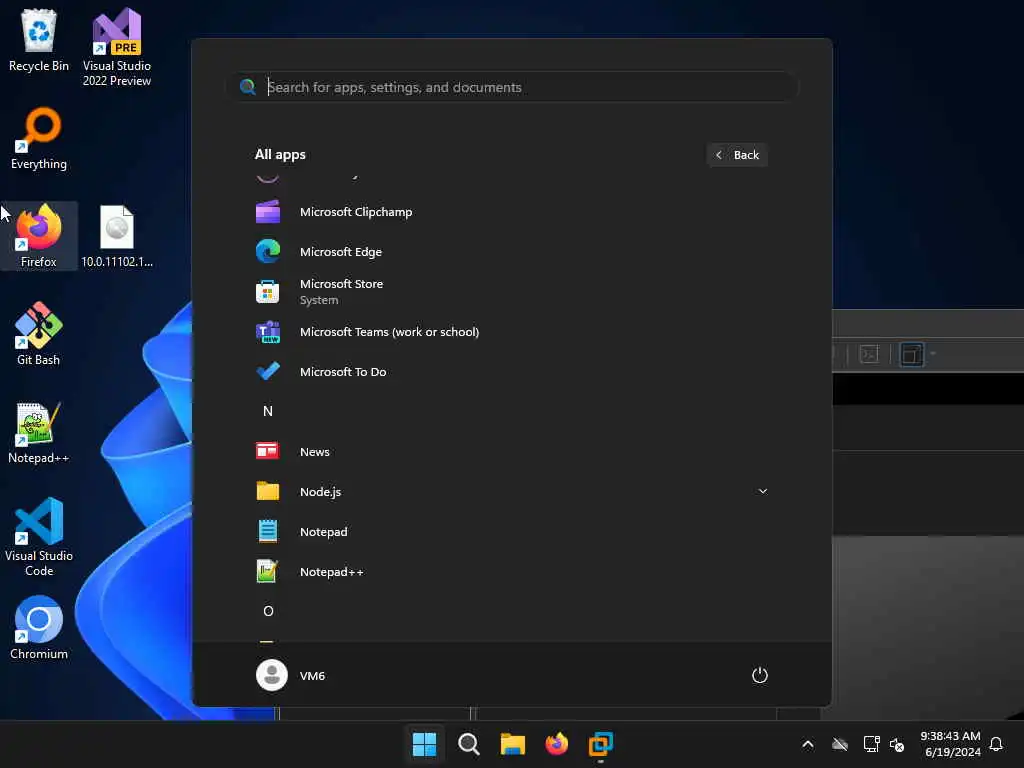Open the network tray icon
Viewport: 1024px width, 768px height.
871,744
